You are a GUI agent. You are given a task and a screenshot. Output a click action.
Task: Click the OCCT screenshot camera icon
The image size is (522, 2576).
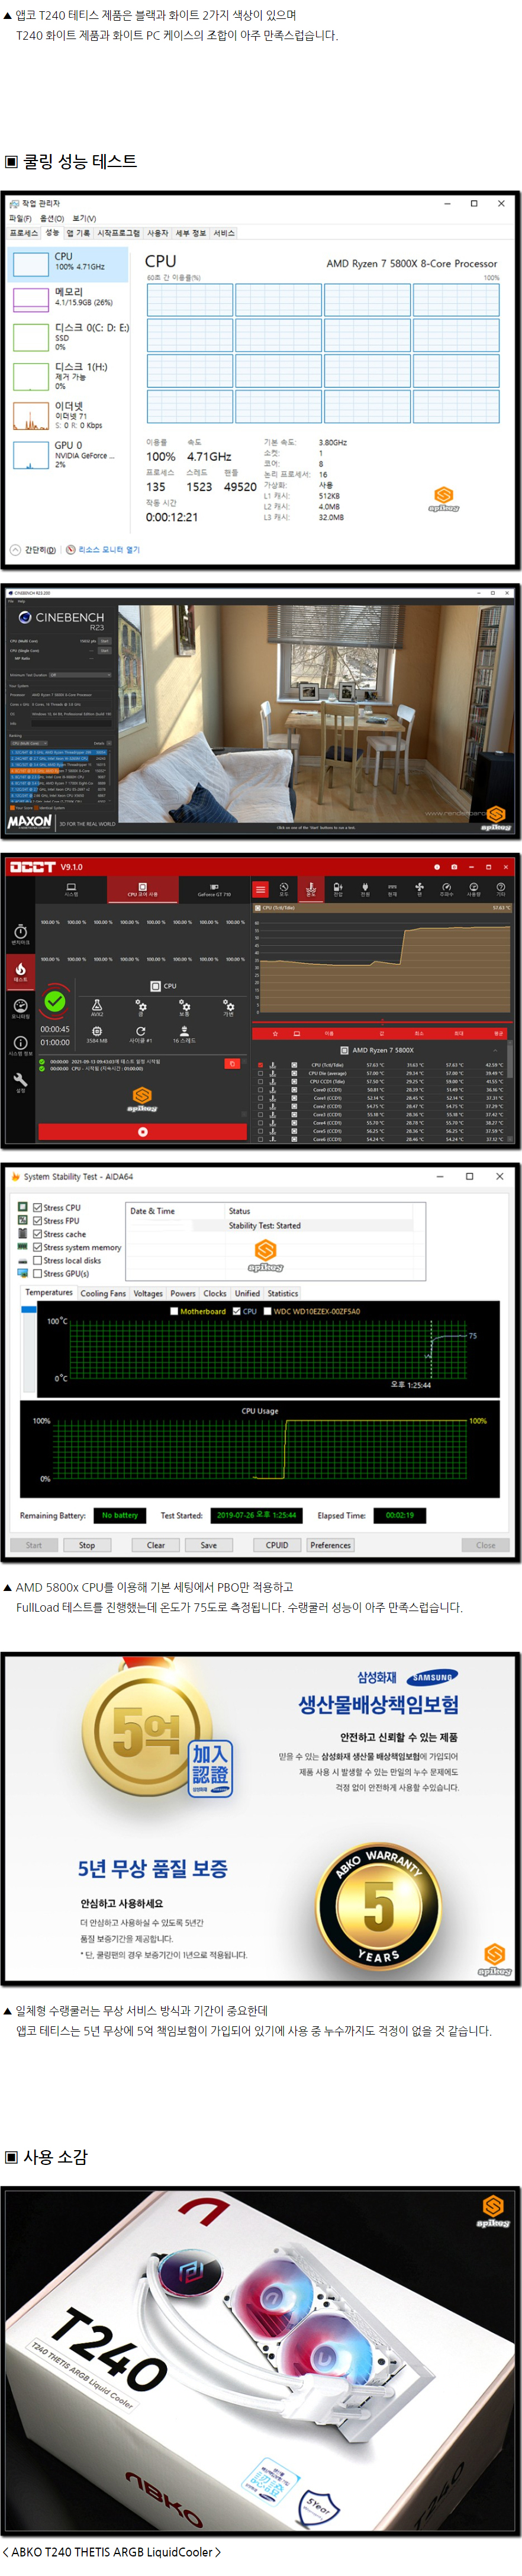click(454, 867)
